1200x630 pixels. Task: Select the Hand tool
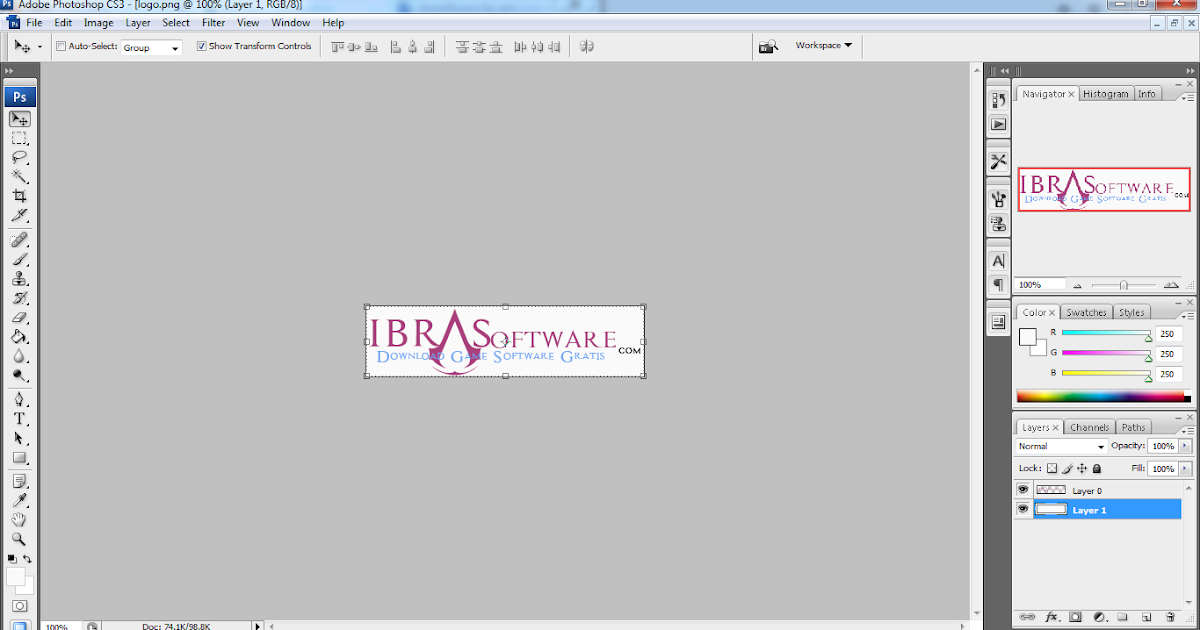coord(20,520)
